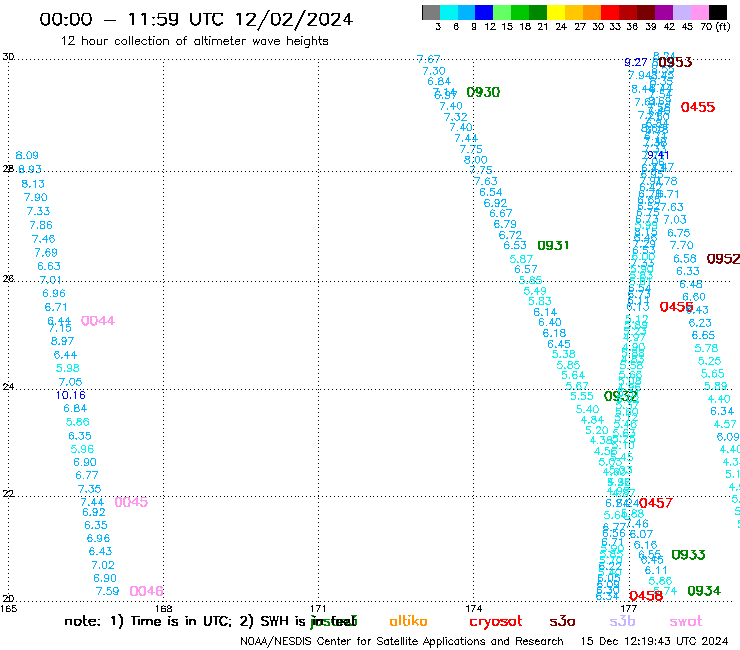Select the 8.00 wave height value
This screenshot has width=740, height=650.
coord(475,160)
